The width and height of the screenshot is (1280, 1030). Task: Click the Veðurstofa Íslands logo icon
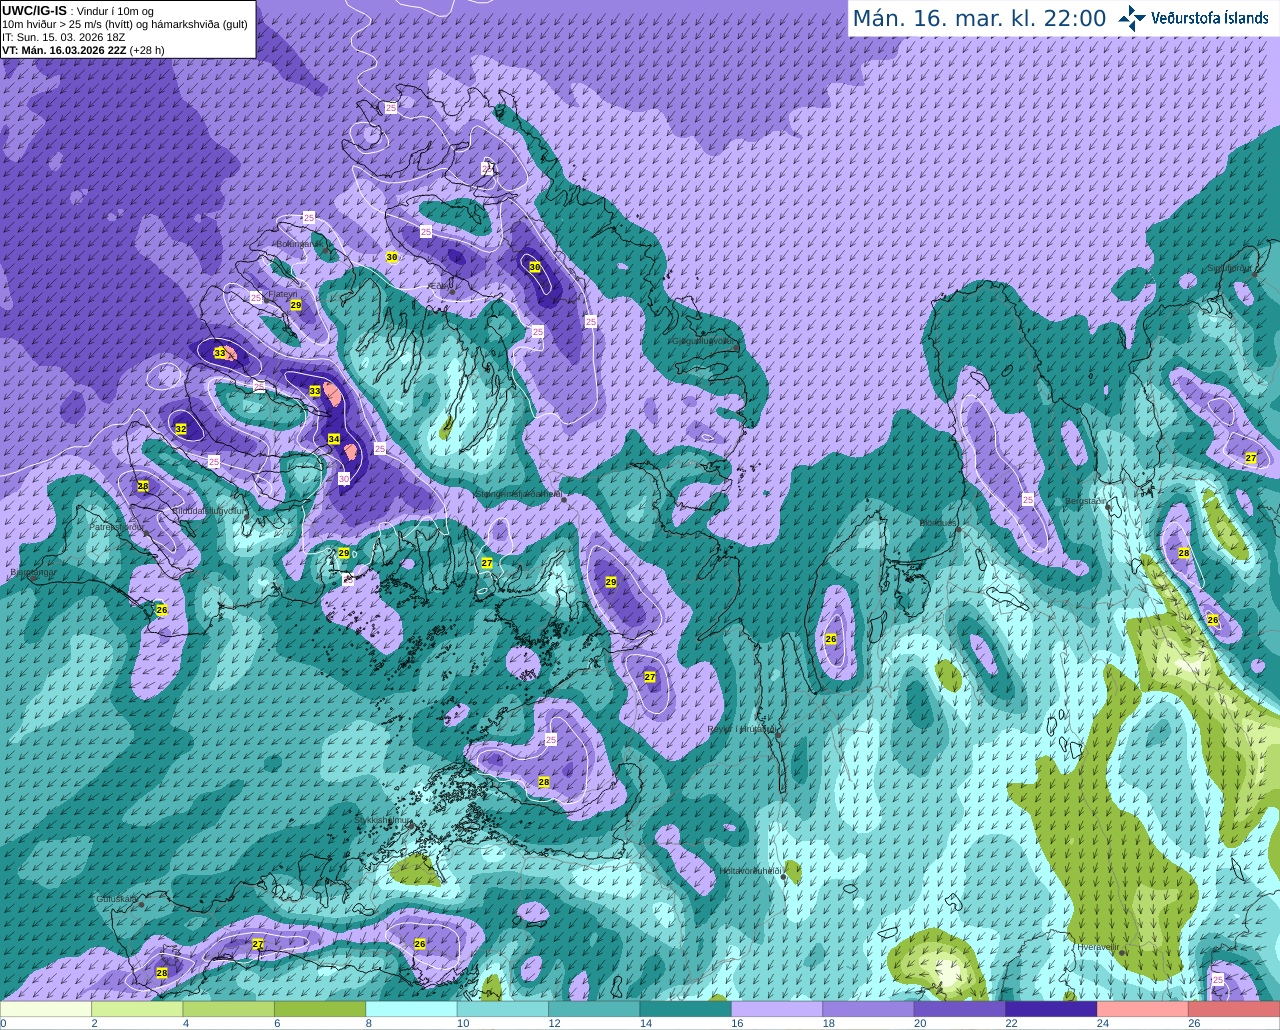coord(1132,18)
